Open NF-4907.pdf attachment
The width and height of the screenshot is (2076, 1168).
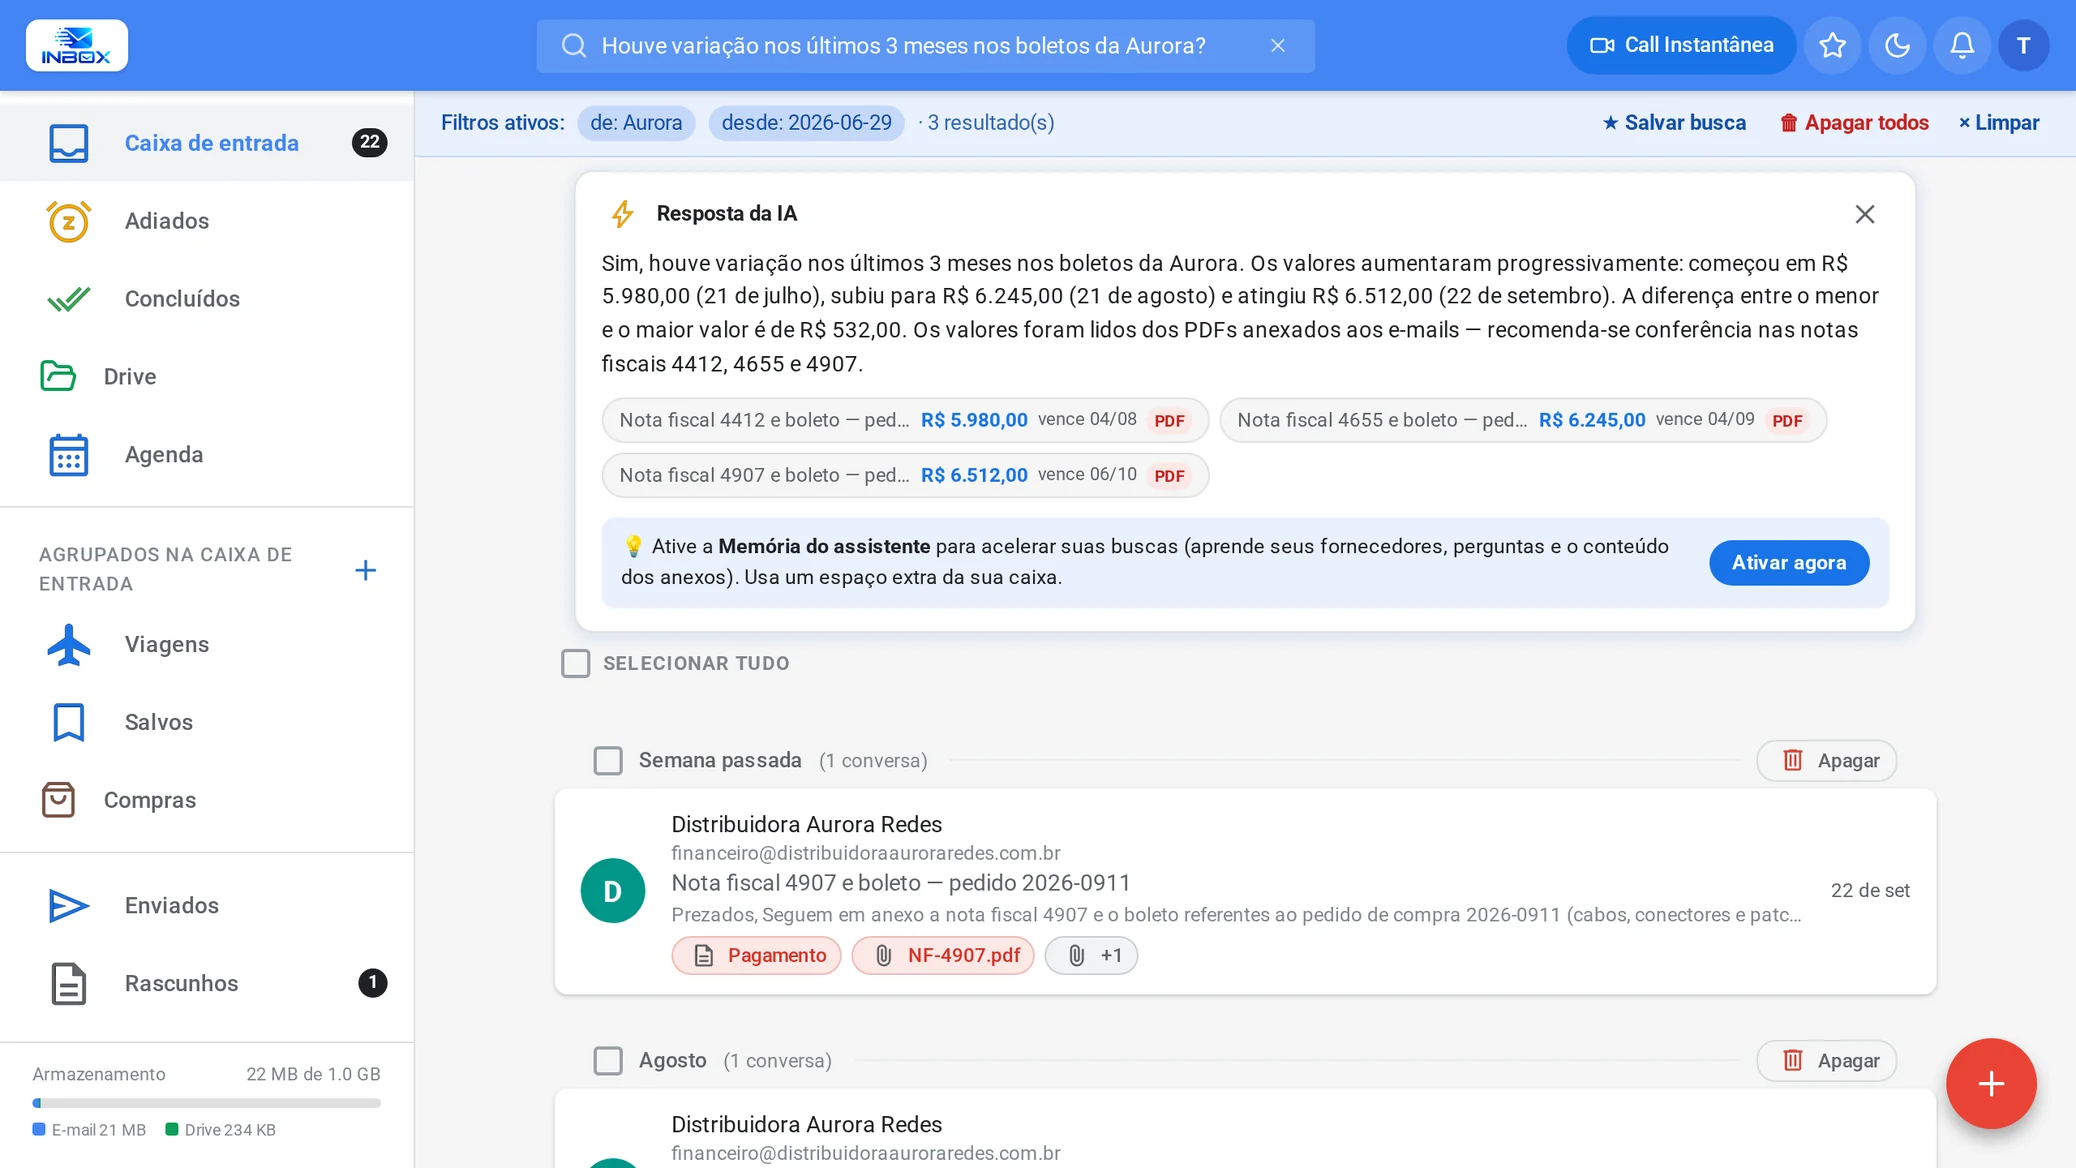pyautogui.click(x=942, y=955)
